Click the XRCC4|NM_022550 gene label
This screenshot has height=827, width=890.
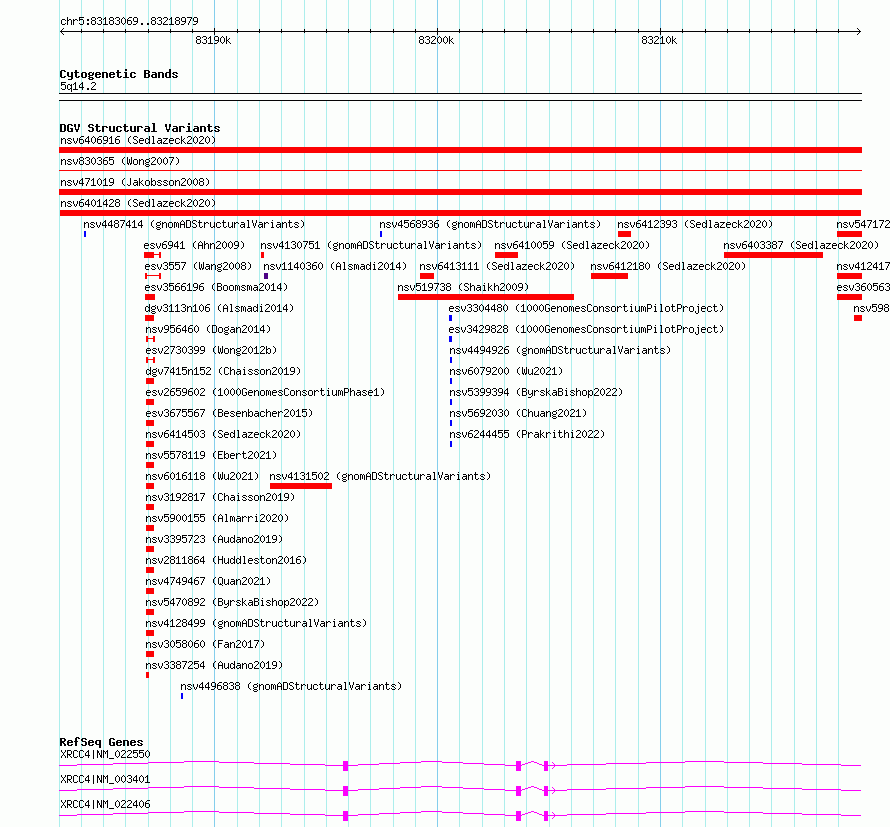(105, 754)
